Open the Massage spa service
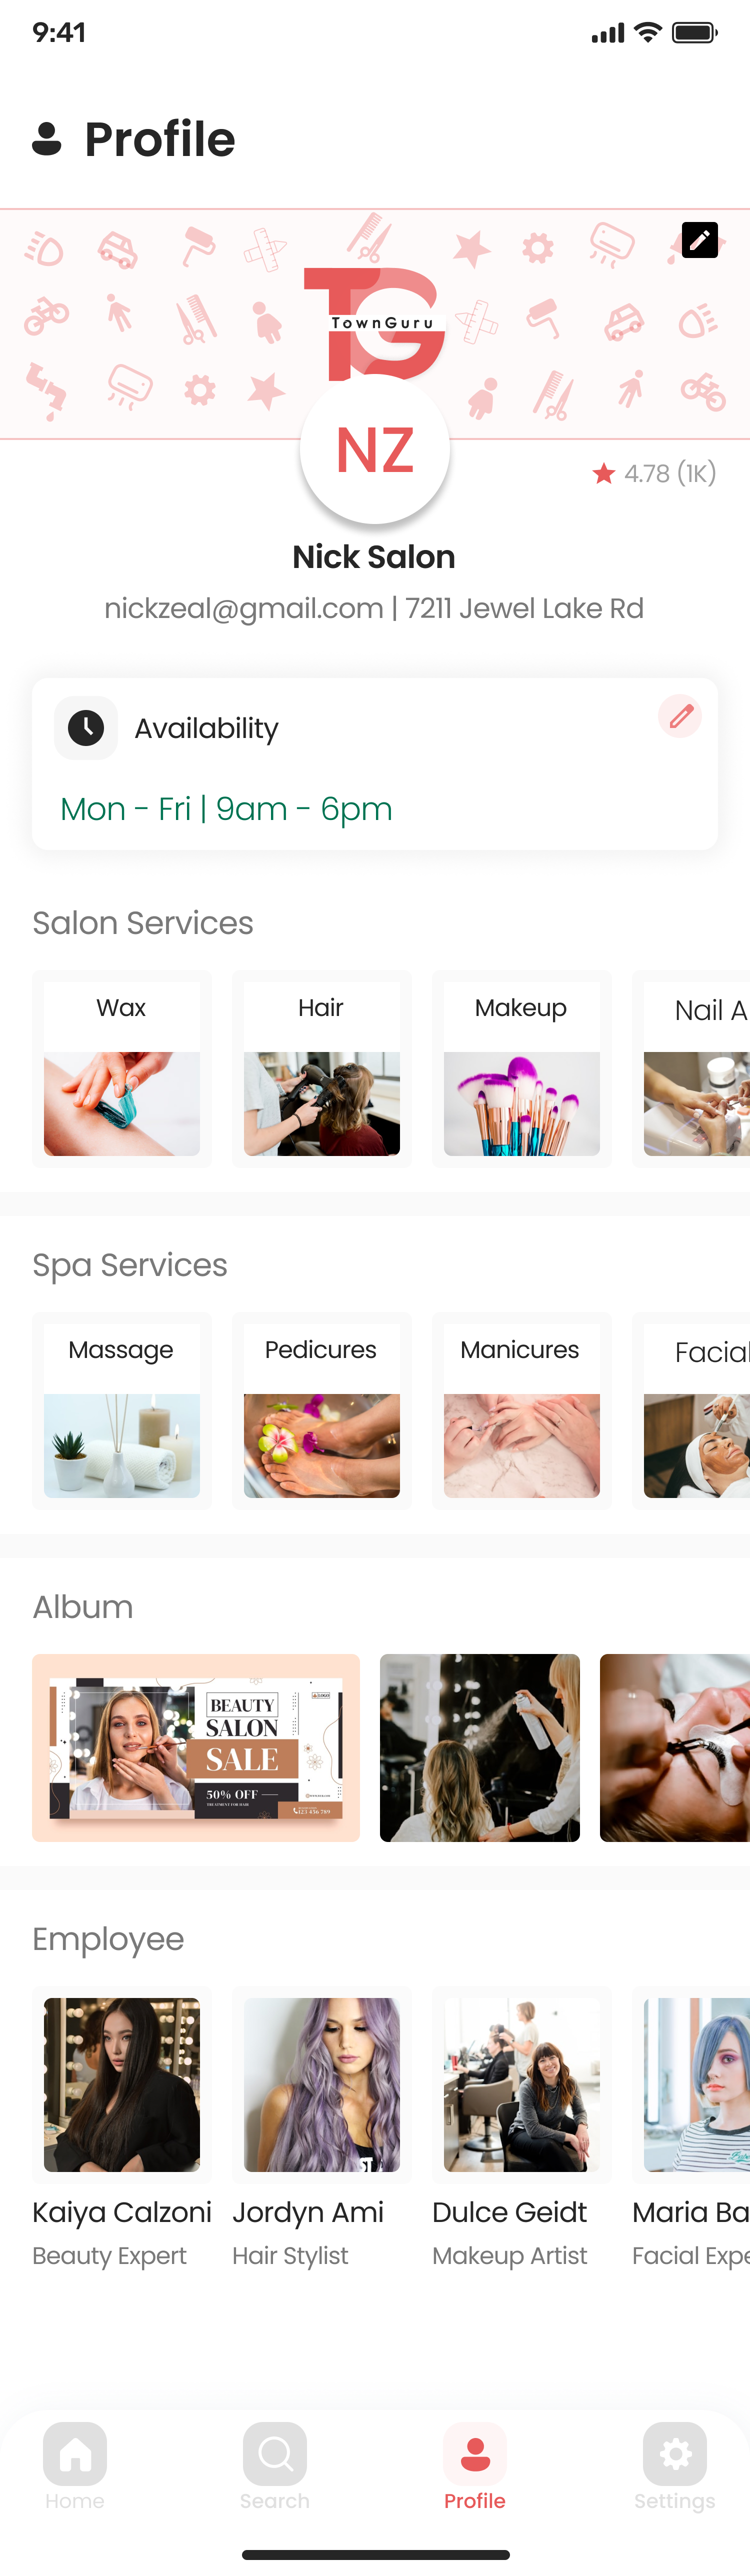The height and width of the screenshot is (2576, 750). (x=122, y=1410)
